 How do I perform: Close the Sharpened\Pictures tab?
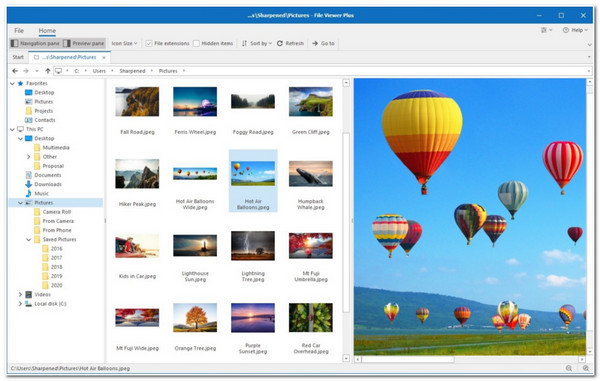[104, 57]
